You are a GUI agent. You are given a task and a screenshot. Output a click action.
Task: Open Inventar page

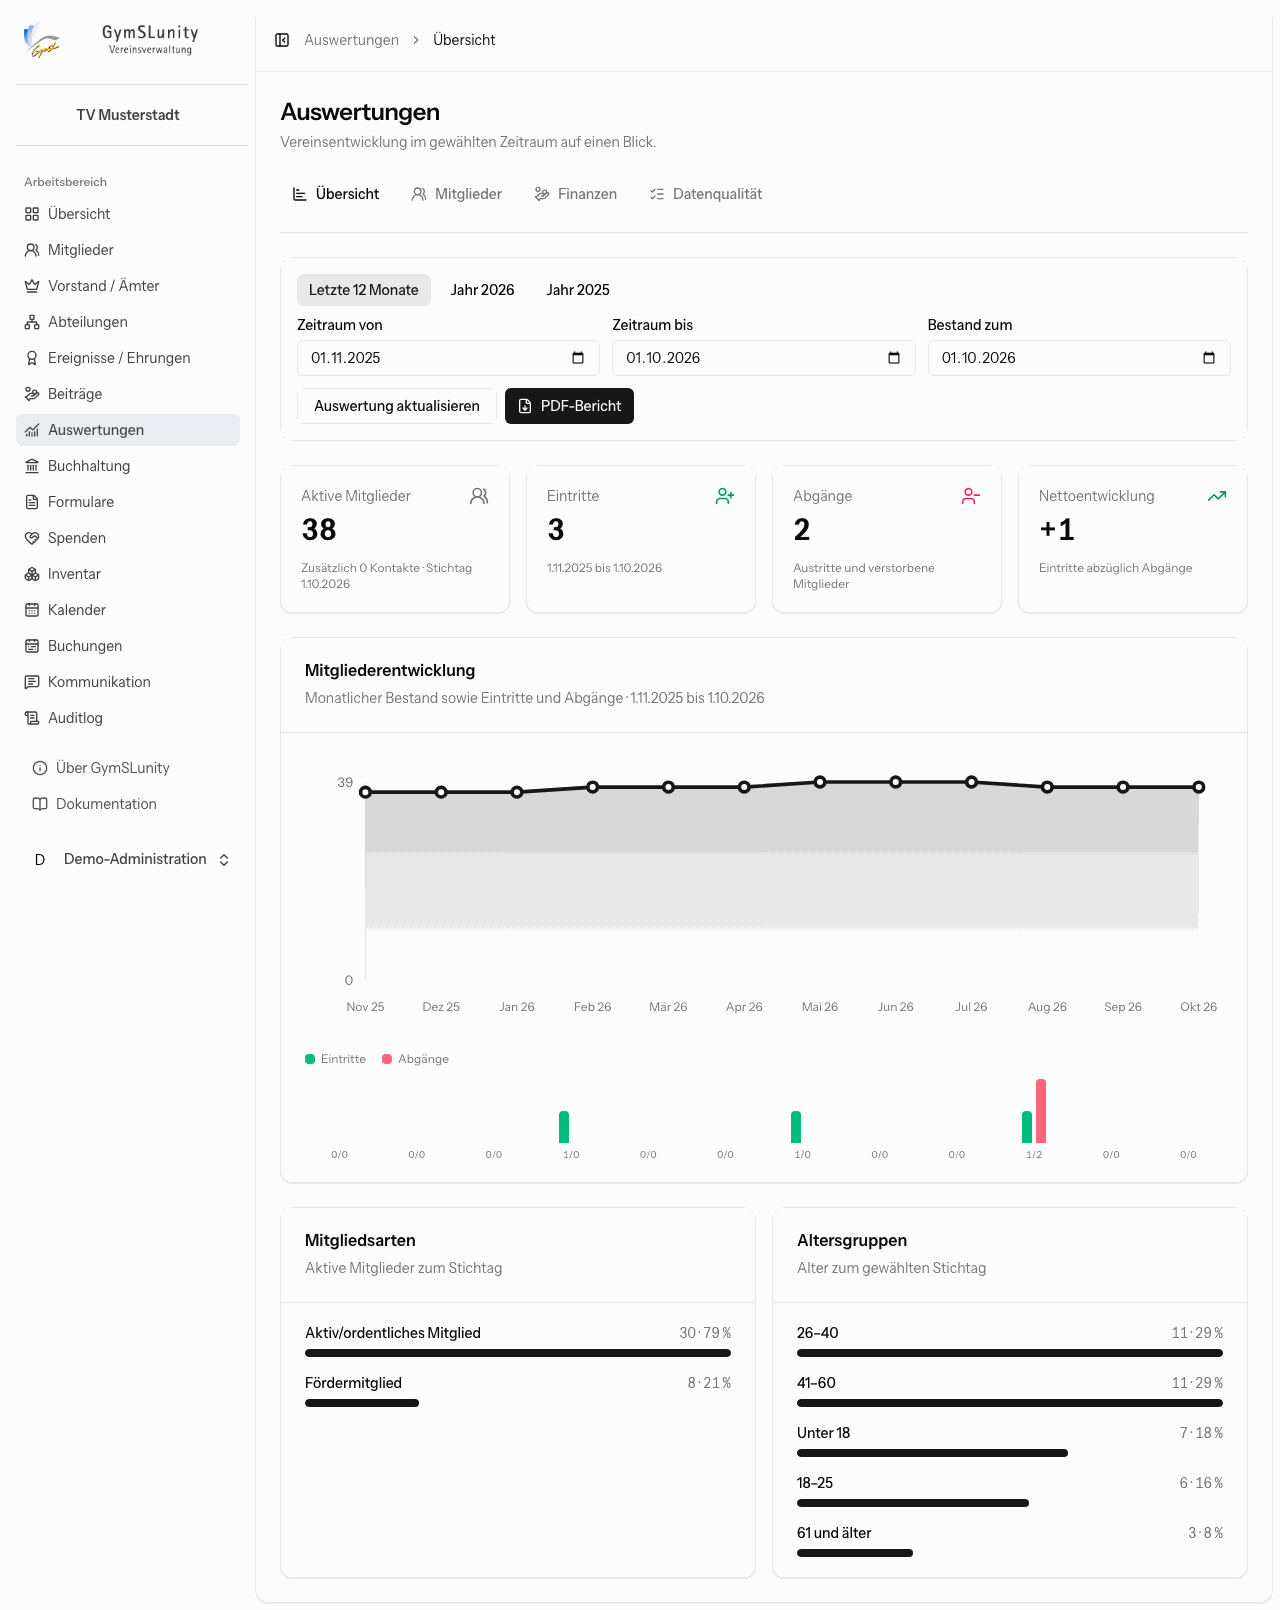(x=128, y=574)
